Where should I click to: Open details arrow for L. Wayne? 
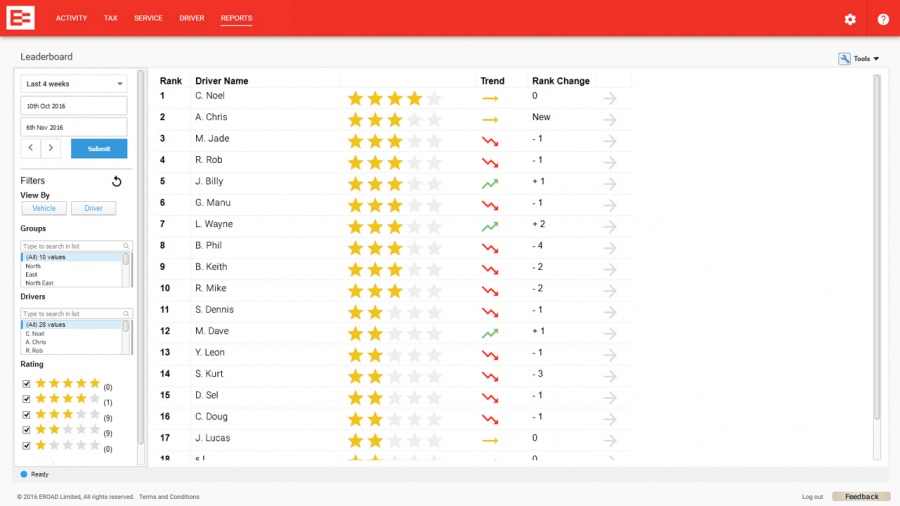tap(610, 226)
